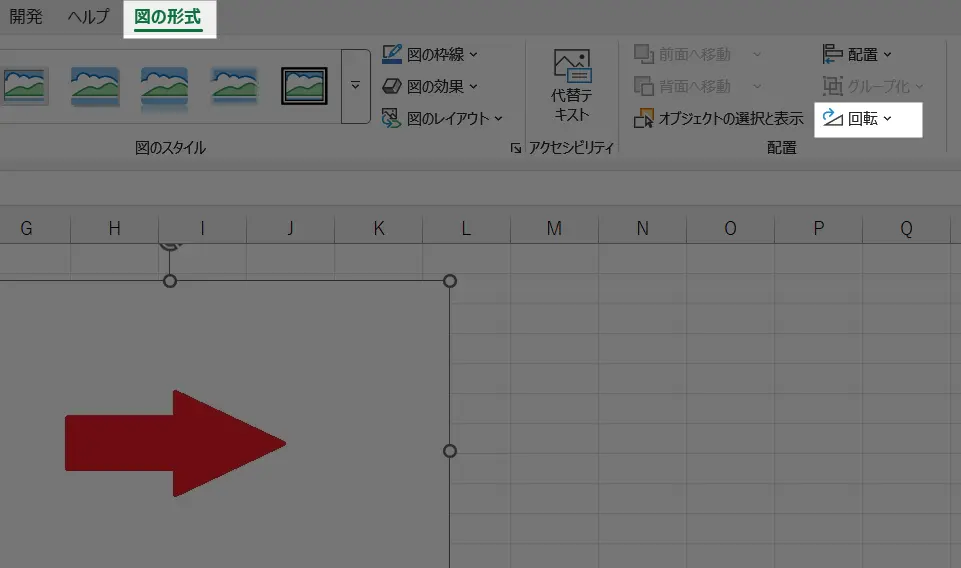Screen dimensions: 961x568
Task: Click the top-right corner sizing handle
Action: 450,281
